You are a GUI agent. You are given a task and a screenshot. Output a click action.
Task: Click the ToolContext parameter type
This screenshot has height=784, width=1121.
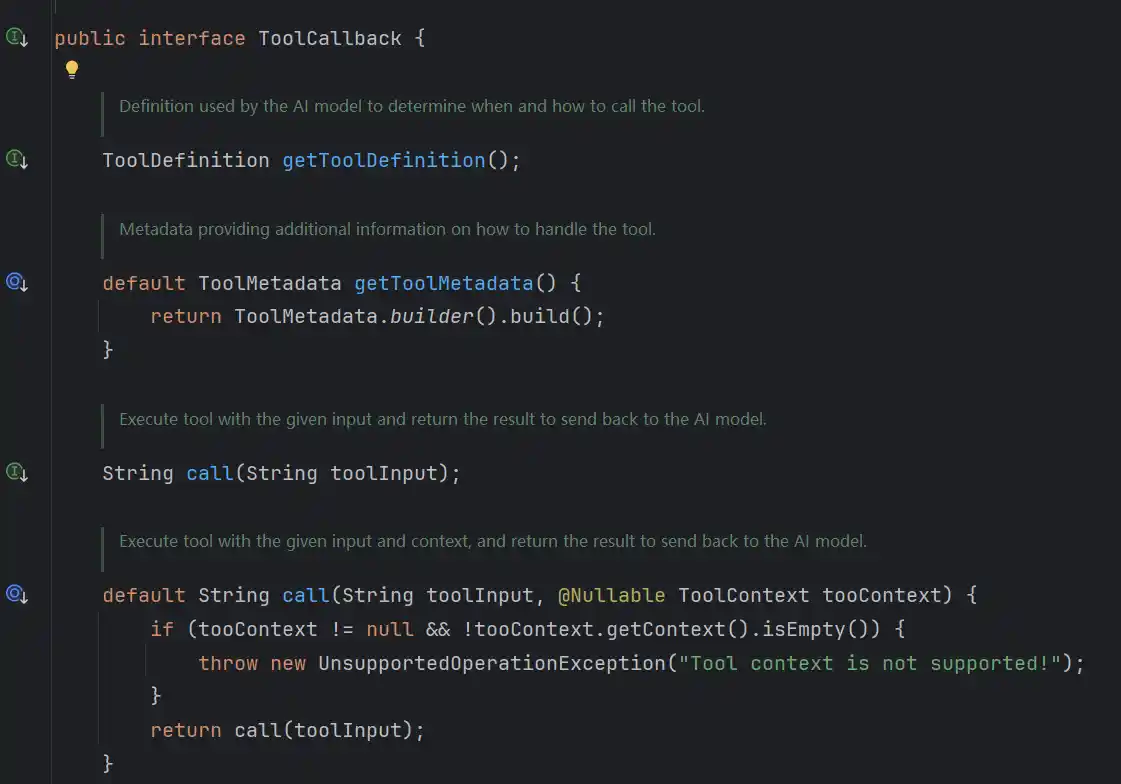coord(743,596)
